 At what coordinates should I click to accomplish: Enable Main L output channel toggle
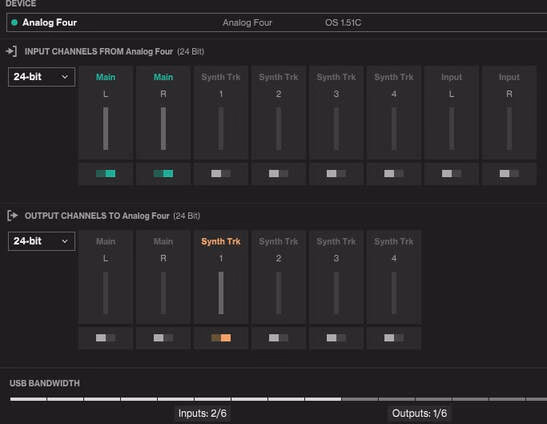[x=106, y=338]
